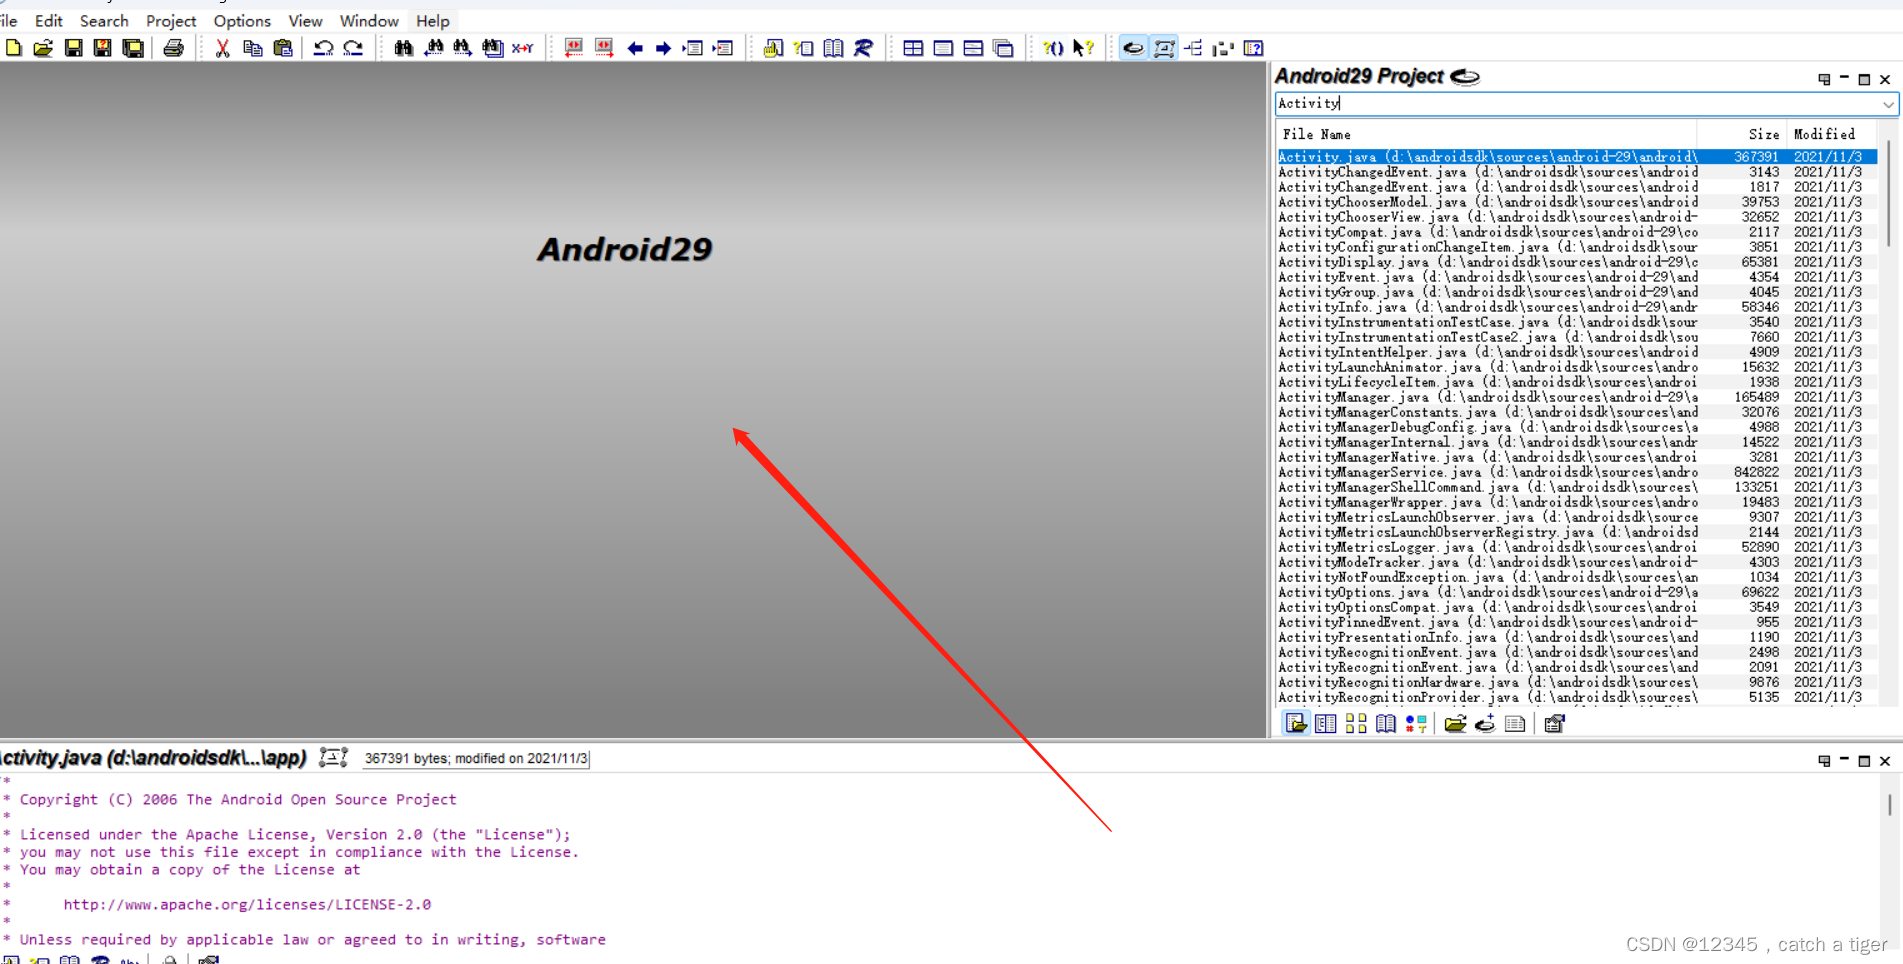Click the context window maximize button
Screen dimensions: 1903x964
point(1864,761)
